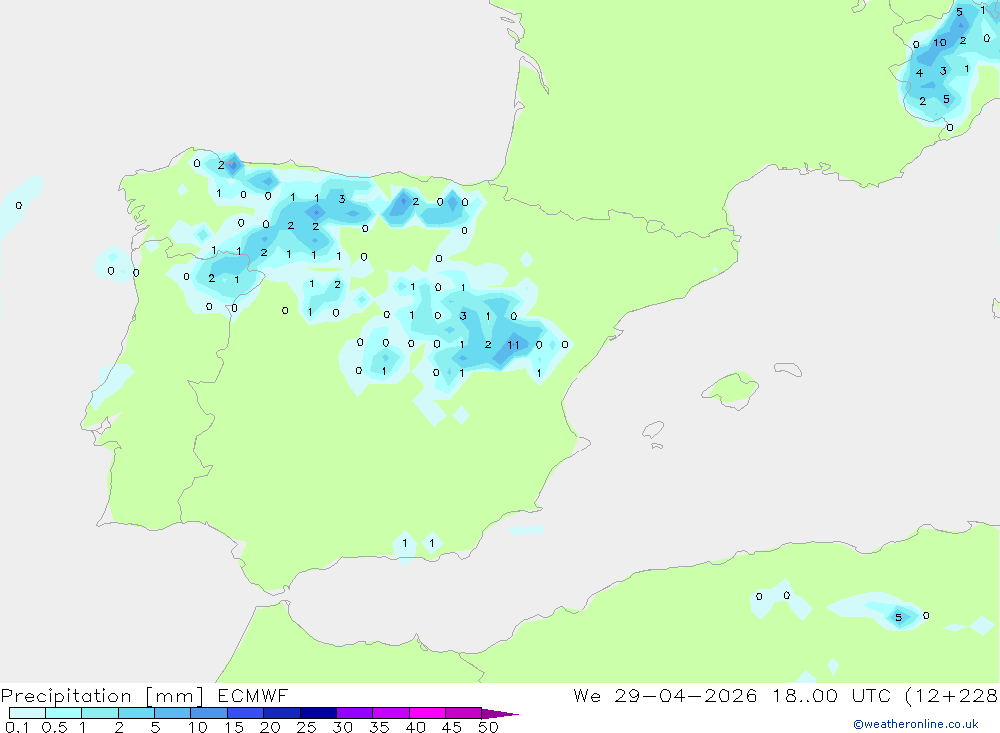Click legend label '45'
The height and width of the screenshot is (733, 1000).
(x=452, y=727)
